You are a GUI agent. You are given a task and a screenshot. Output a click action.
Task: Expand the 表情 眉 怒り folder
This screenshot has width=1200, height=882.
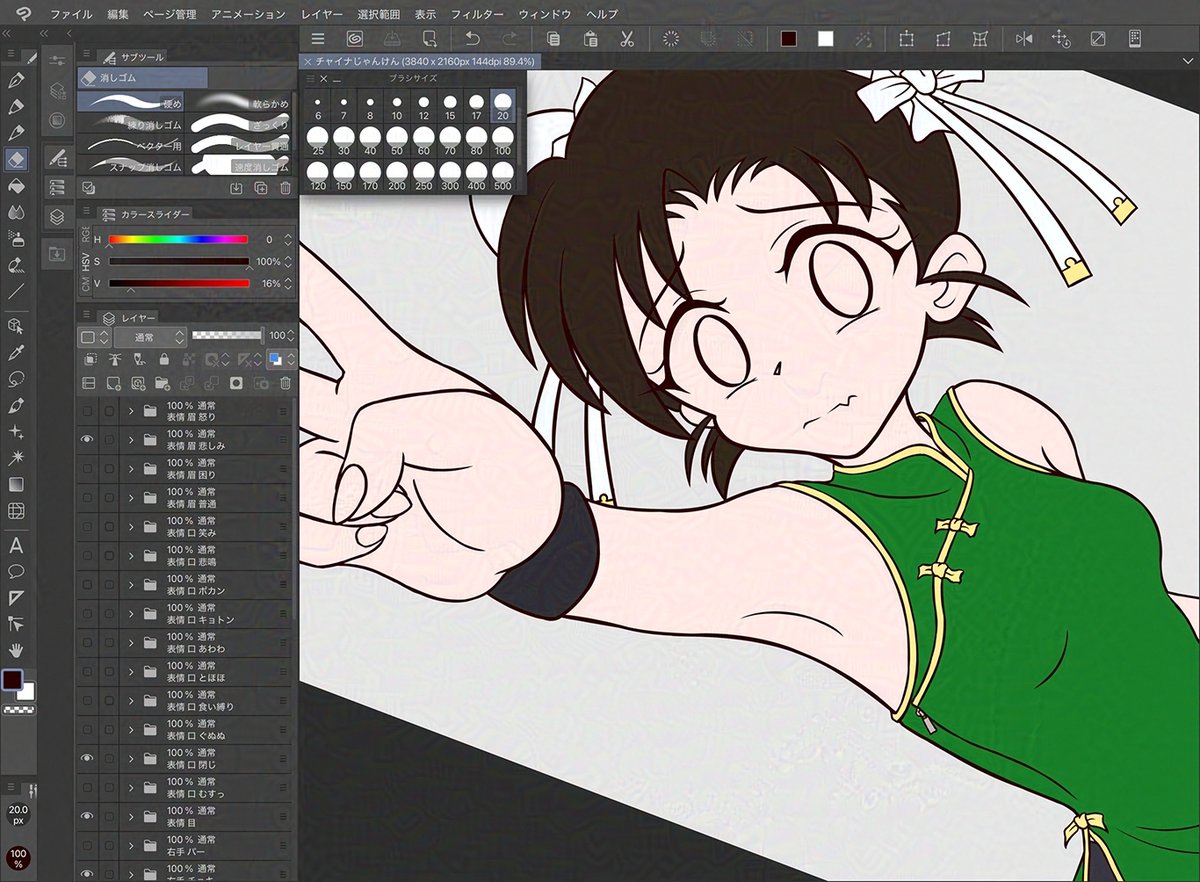[x=131, y=411]
